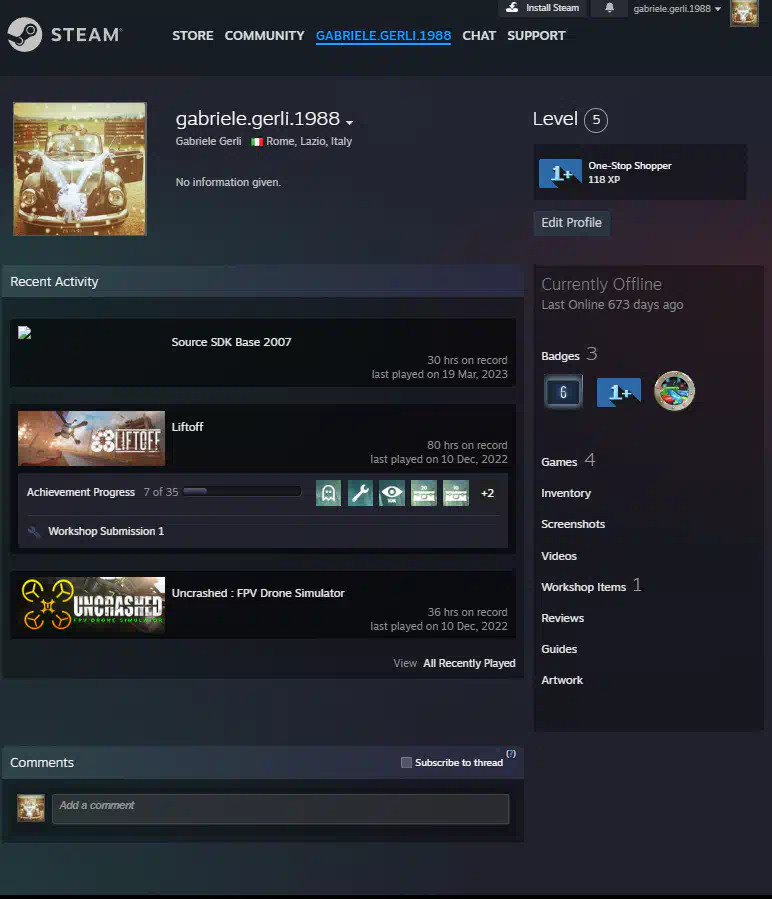Click the Achievement Progress 7 of 35 label
This screenshot has height=899, width=772.
click(x=102, y=492)
